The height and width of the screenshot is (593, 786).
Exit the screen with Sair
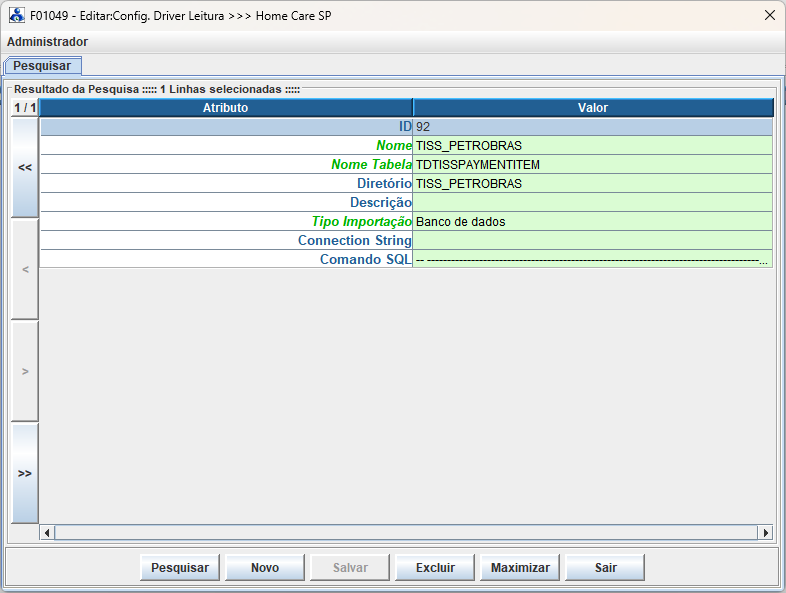605,567
